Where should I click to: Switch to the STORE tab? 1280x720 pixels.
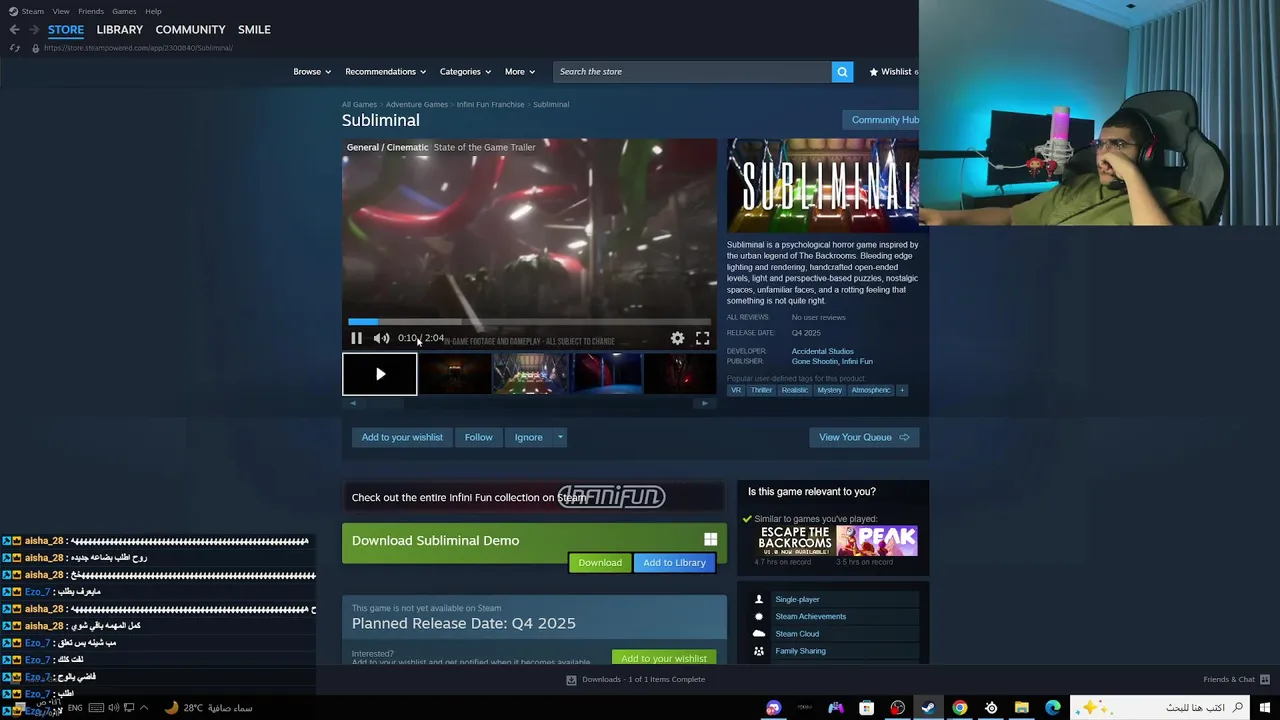[66, 30]
